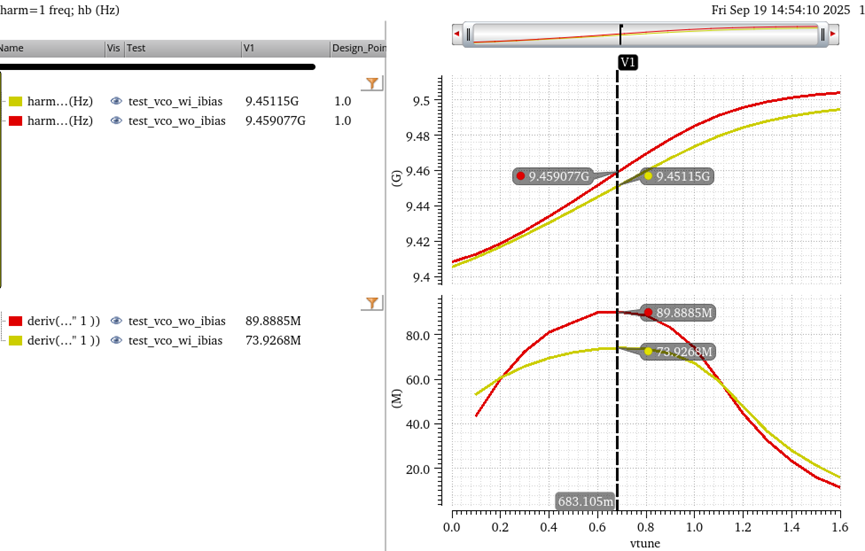Viewport: 865px width, 551px height.
Task: Select the V1 vertical marker label
Action: click(x=627, y=62)
